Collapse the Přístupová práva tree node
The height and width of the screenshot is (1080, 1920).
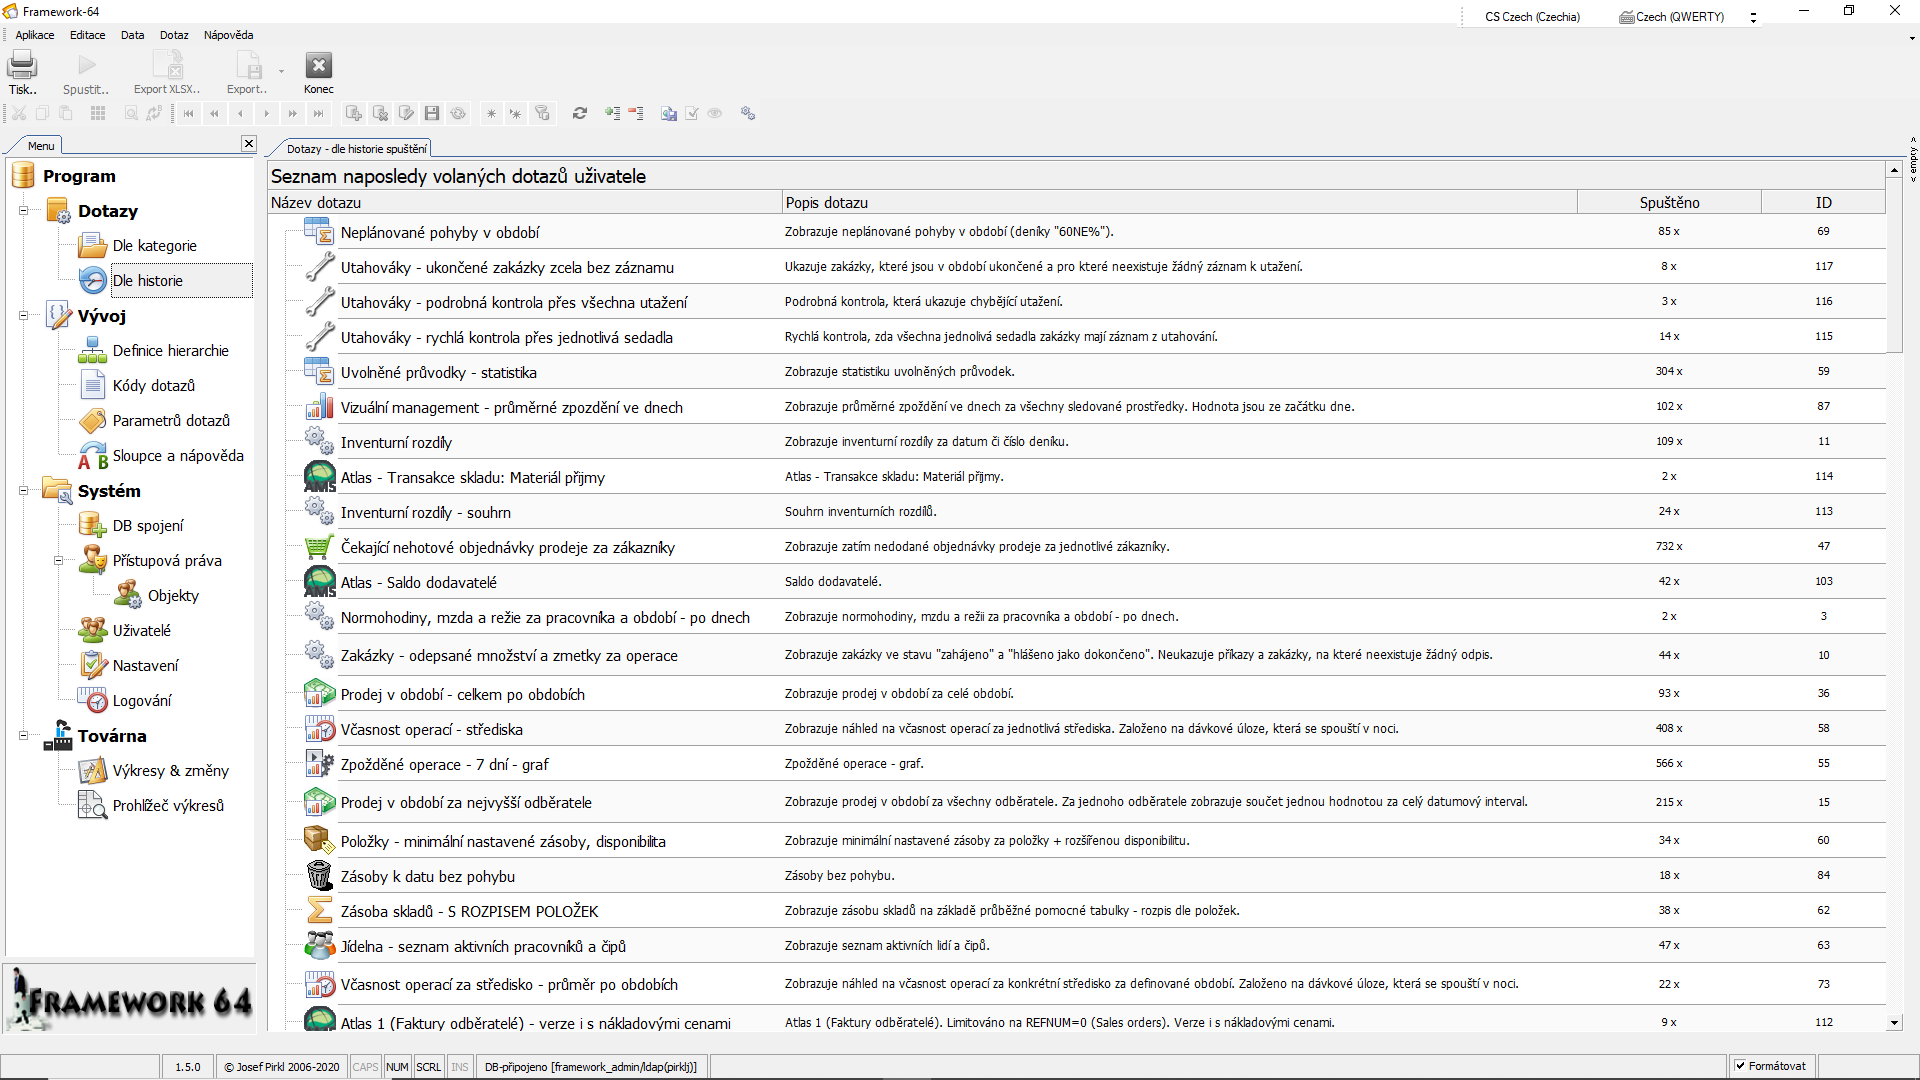[58, 561]
